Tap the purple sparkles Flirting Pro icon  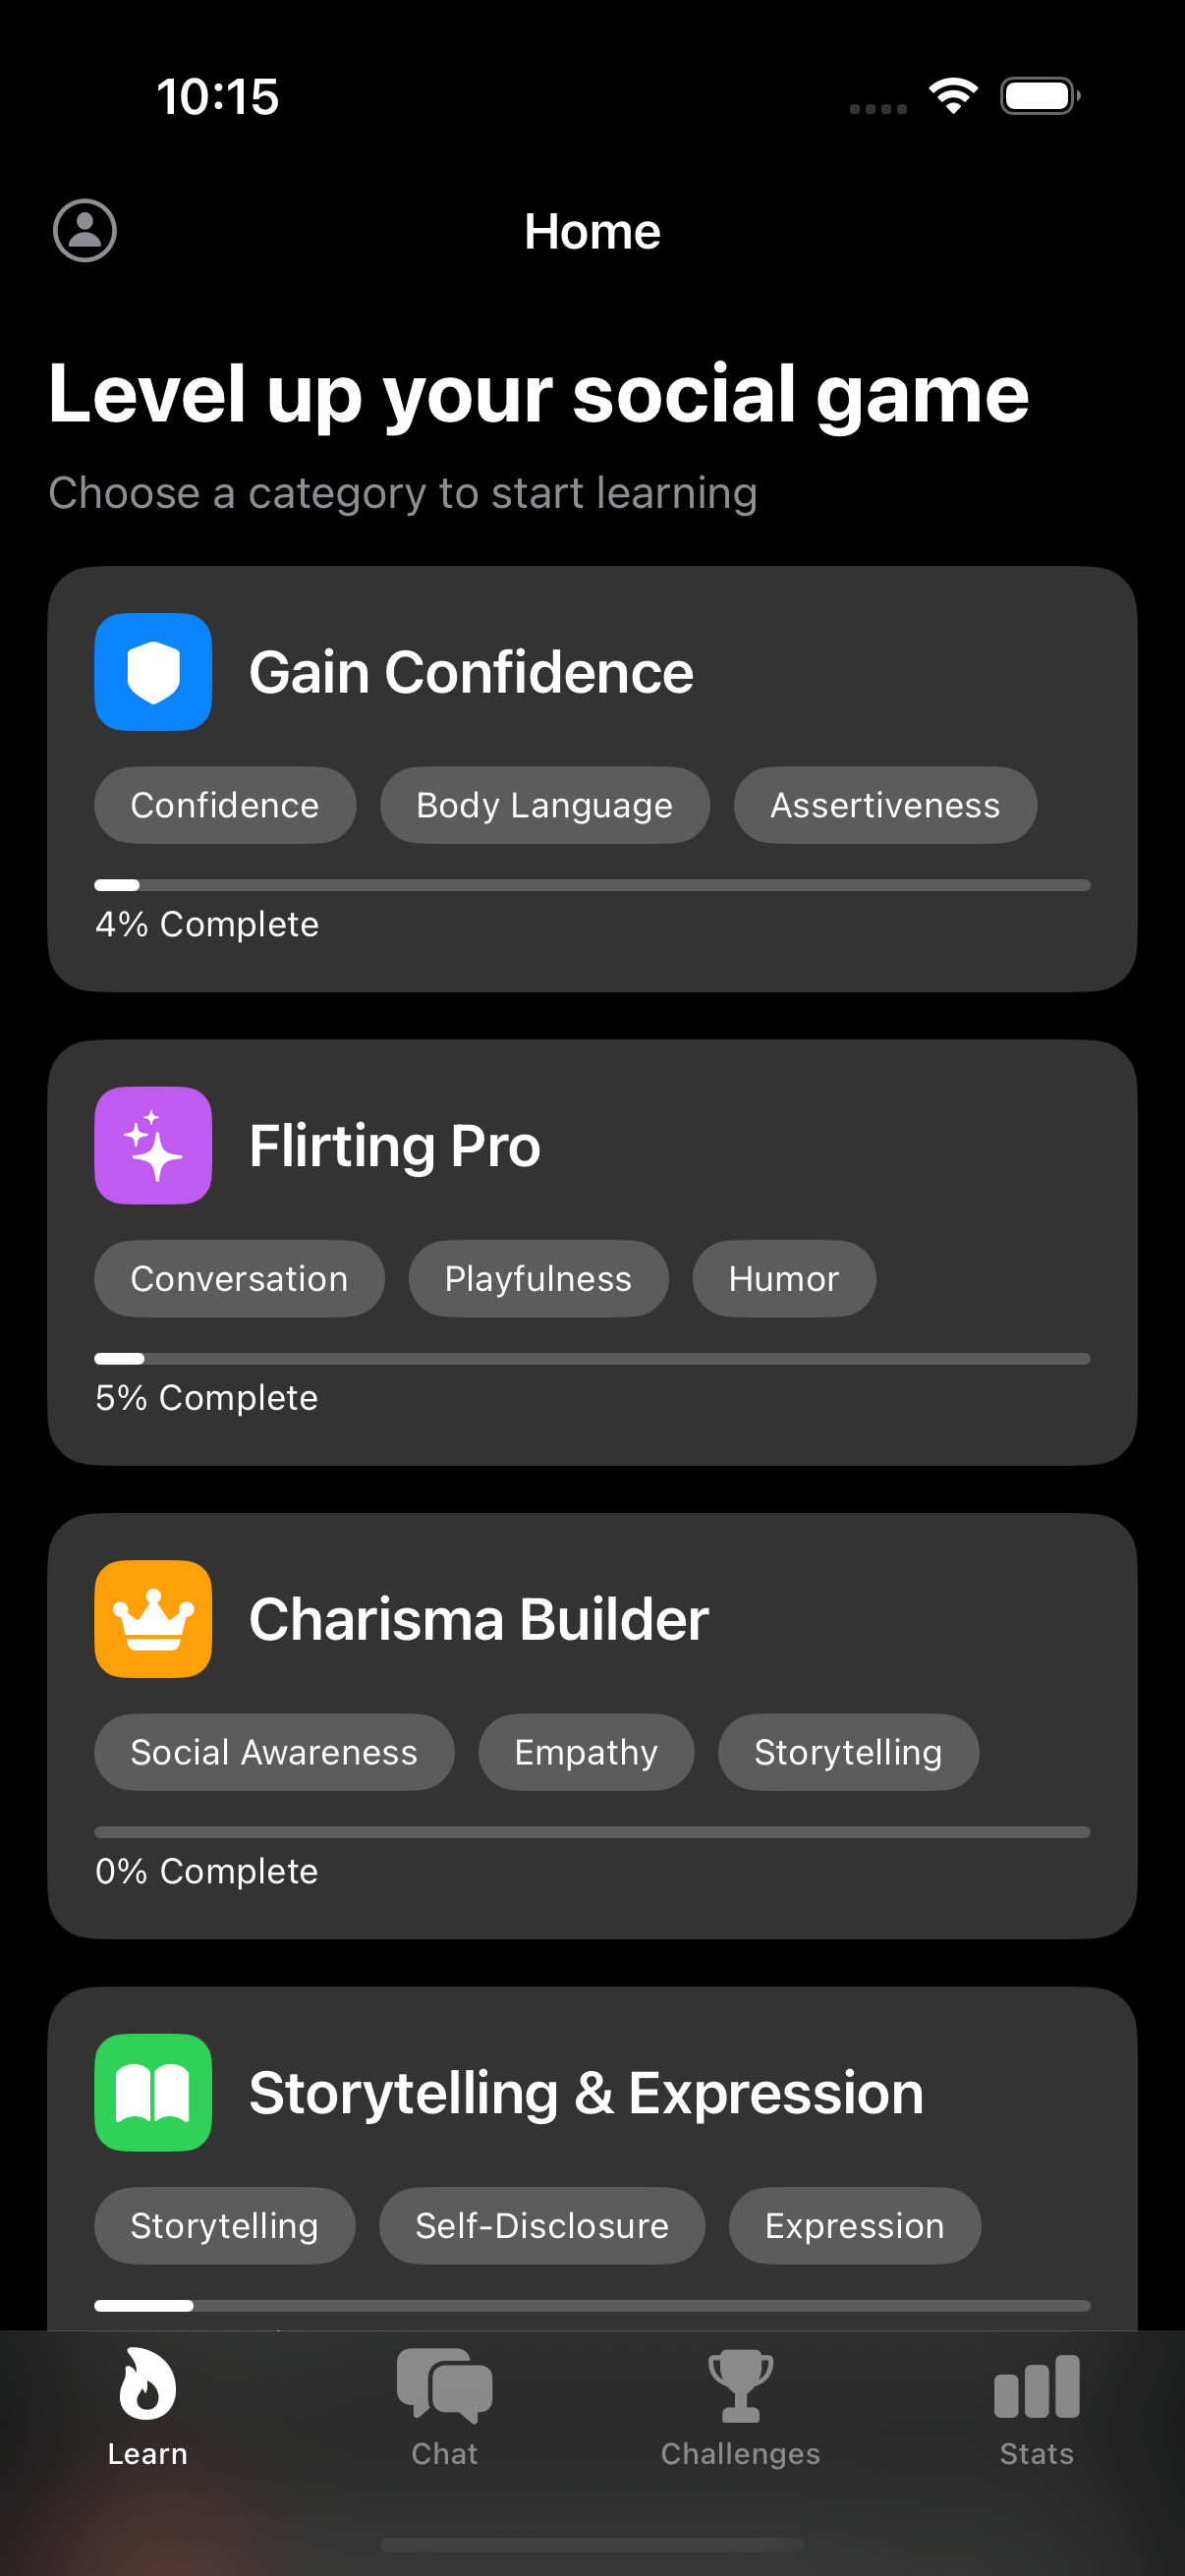153,1145
